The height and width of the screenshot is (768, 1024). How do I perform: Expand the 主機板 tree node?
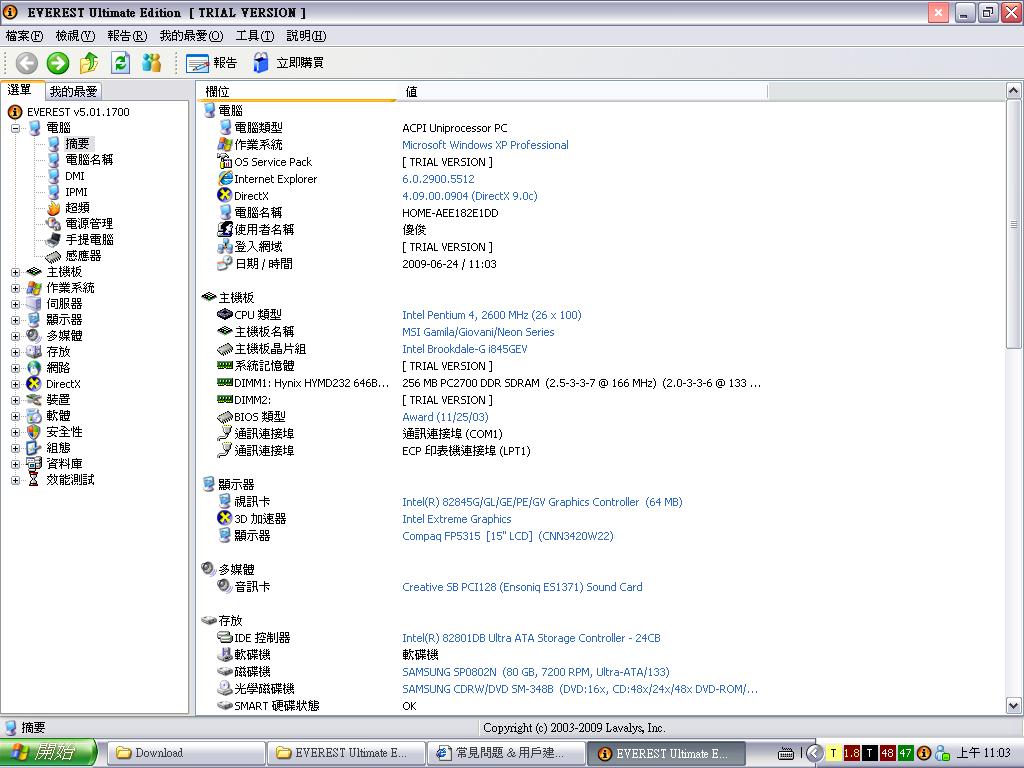[x=15, y=272]
